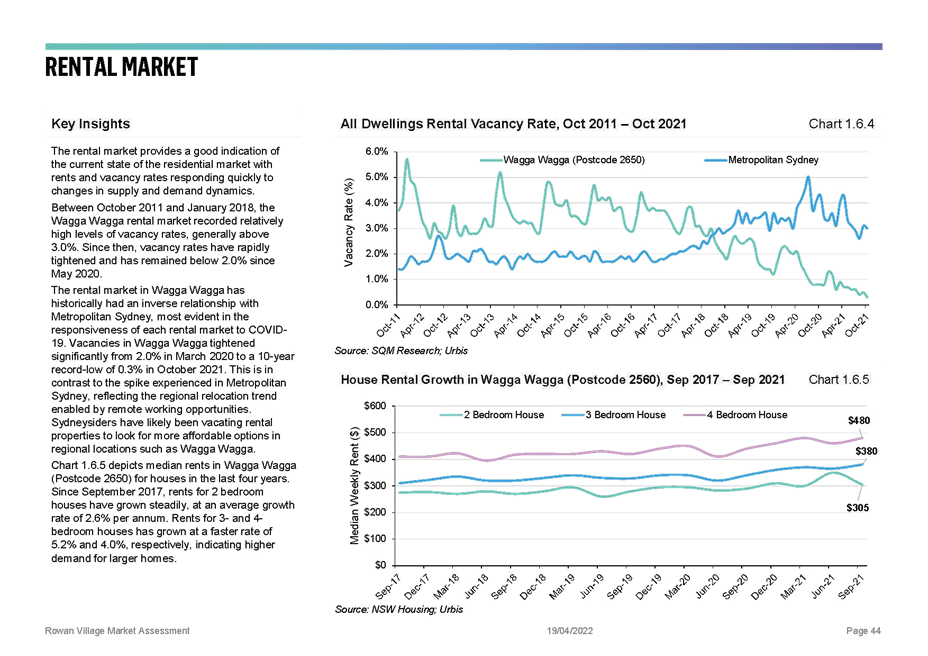Click the 'Vacancy Rate (%)' axis label
The image size is (928, 656).
coord(349,221)
